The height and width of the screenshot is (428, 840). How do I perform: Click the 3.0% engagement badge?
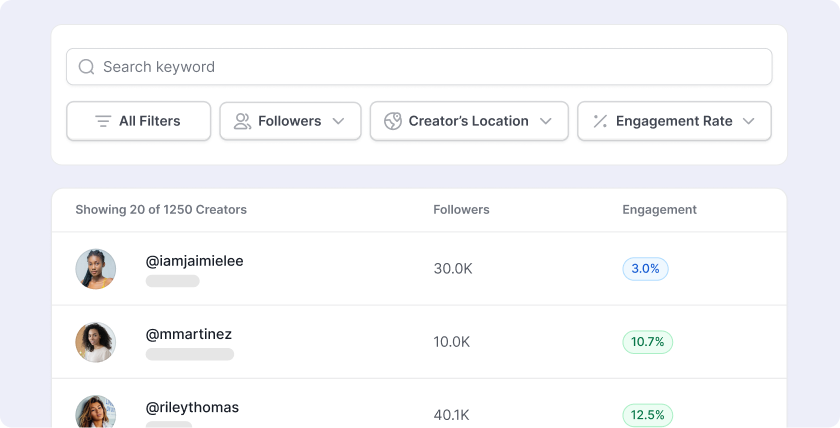pos(645,269)
